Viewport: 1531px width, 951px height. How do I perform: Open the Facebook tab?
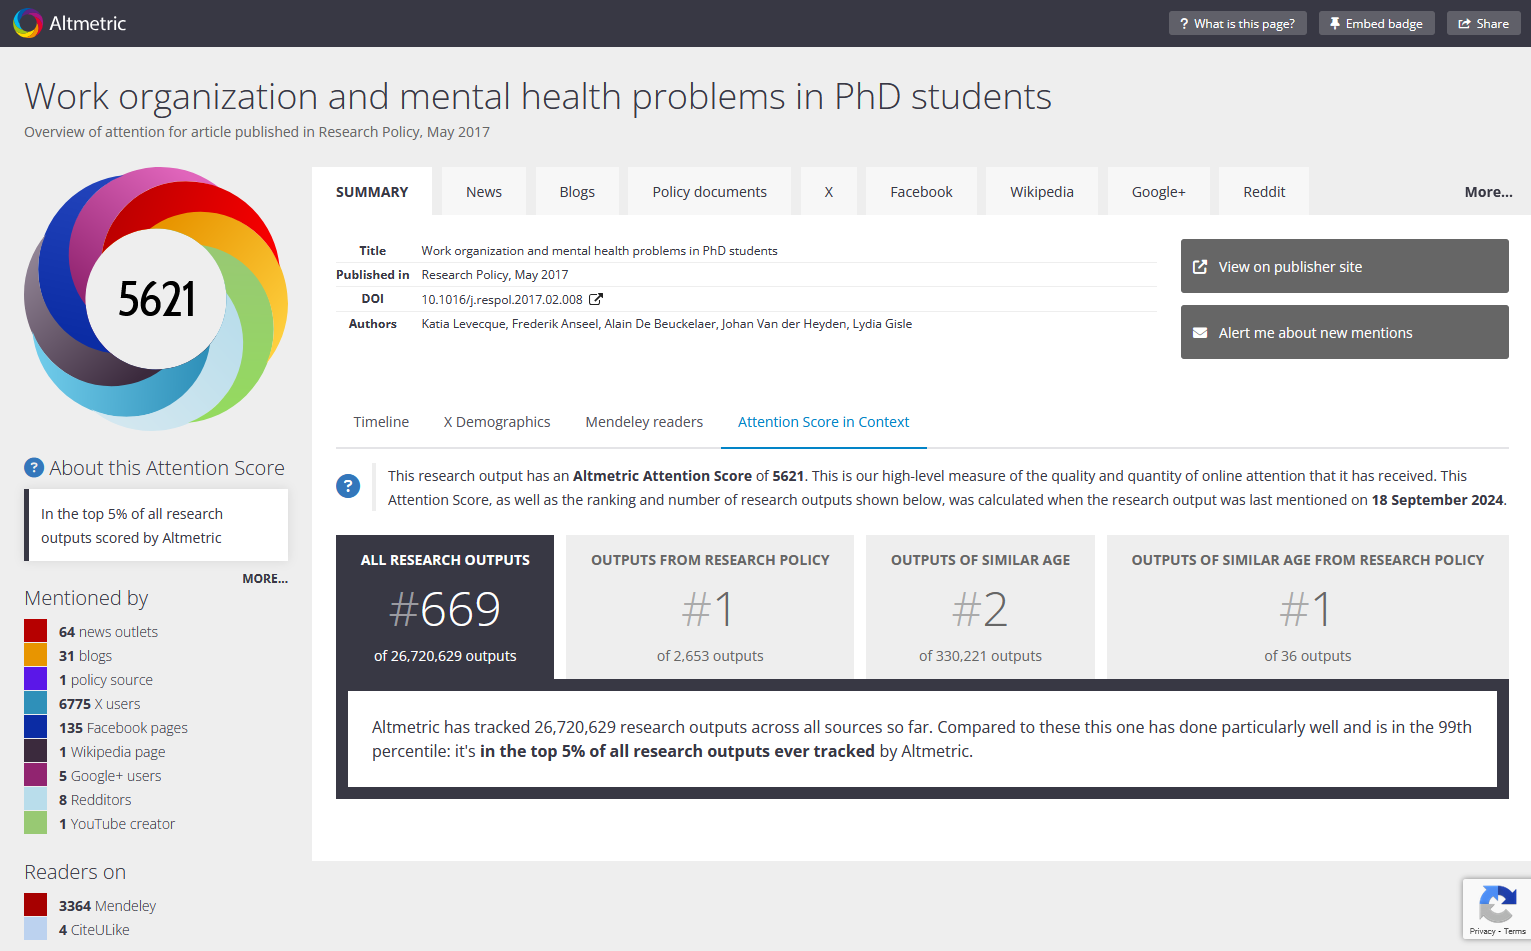tap(921, 192)
